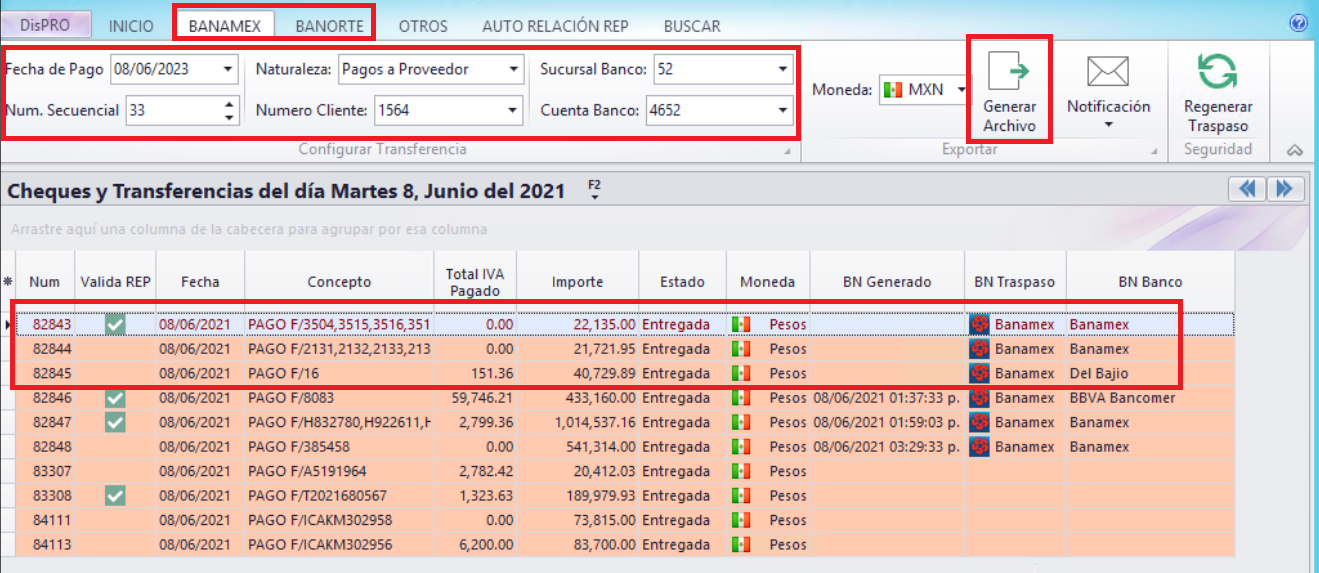This screenshot has height=573, width=1319.
Task: Open the Naturaleza dropdown
Action: coord(513,70)
